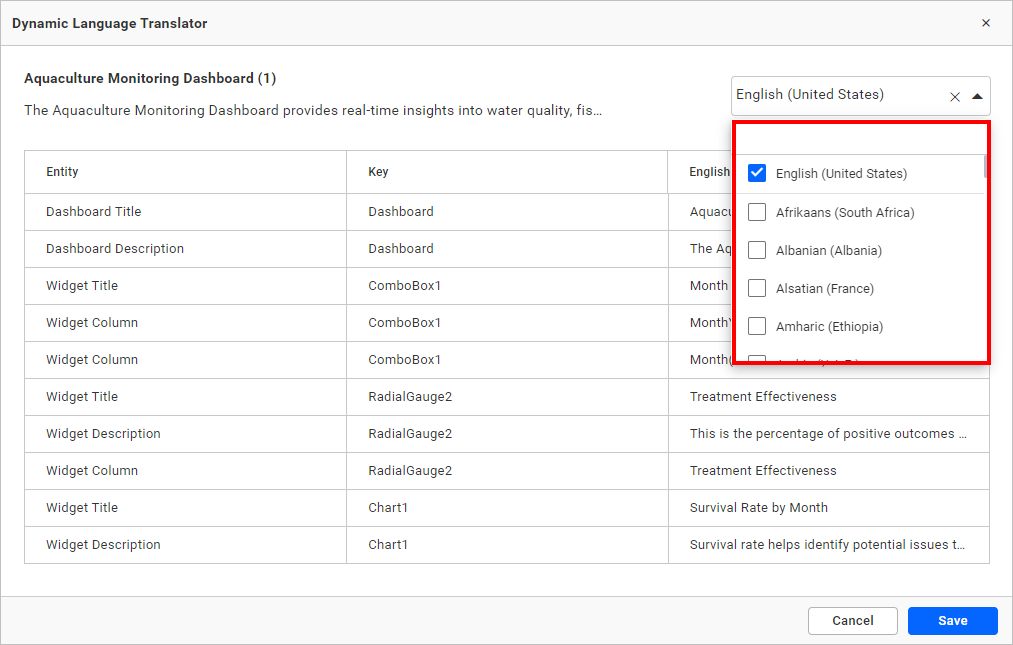Tick the Alsatian (France) checkbox
This screenshot has width=1013, height=645.
(x=757, y=288)
